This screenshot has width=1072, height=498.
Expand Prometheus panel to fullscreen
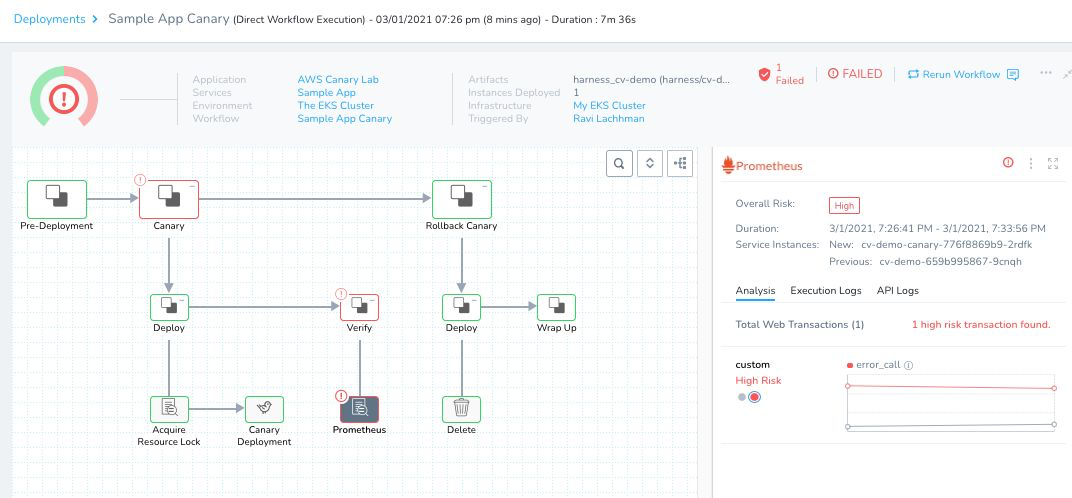(1053, 163)
